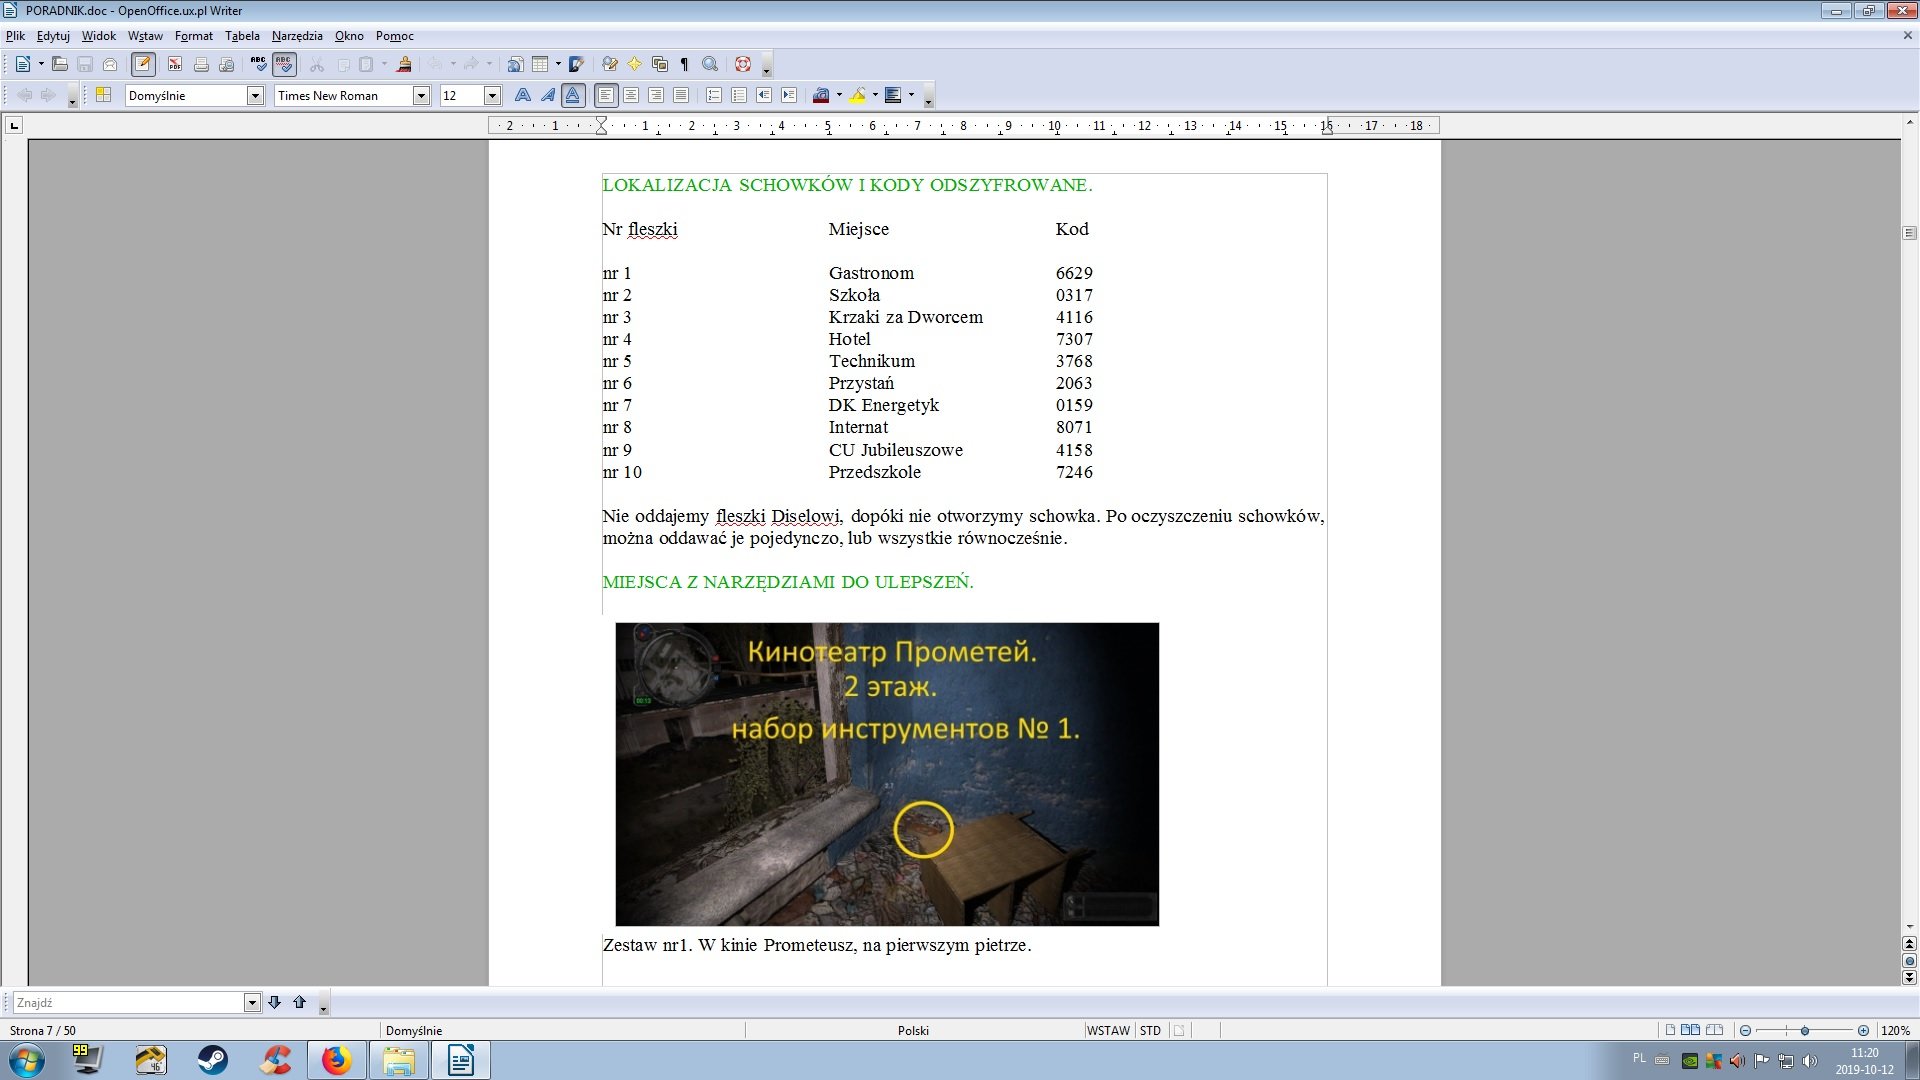Decrease paragraph indent
This screenshot has height=1080, width=1920.
(764, 95)
